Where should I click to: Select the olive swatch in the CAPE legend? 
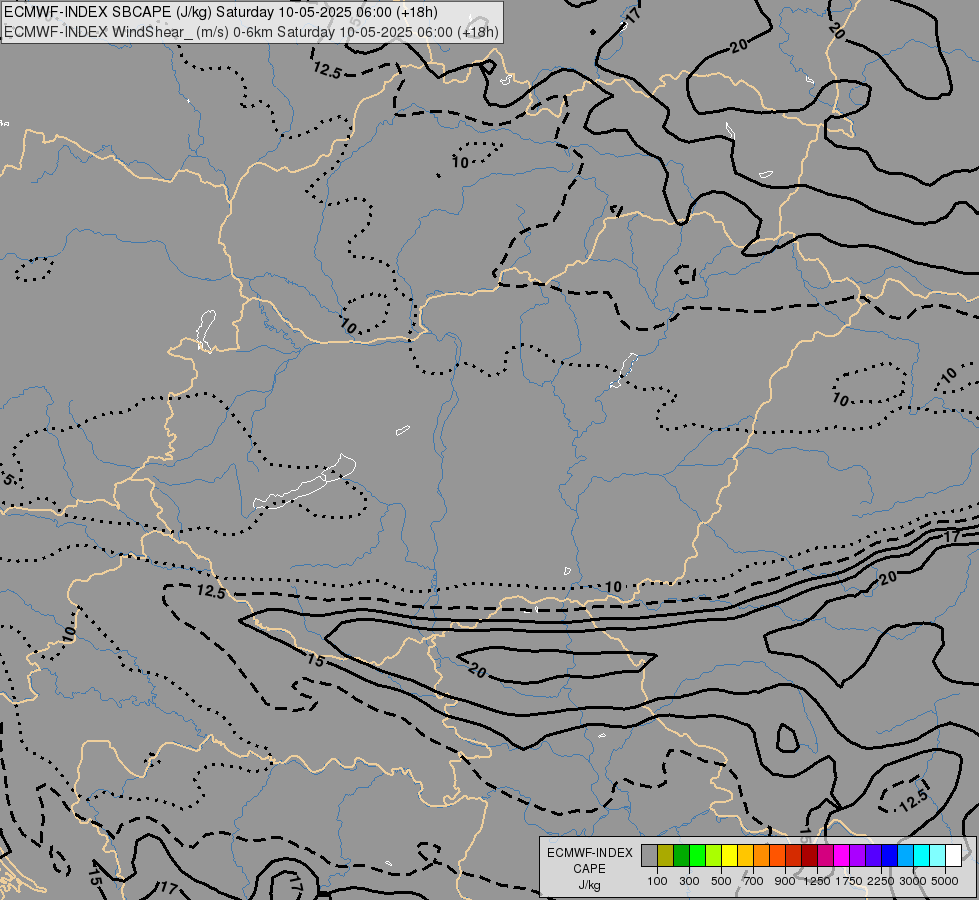pyautogui.click(x=666, y=856)
